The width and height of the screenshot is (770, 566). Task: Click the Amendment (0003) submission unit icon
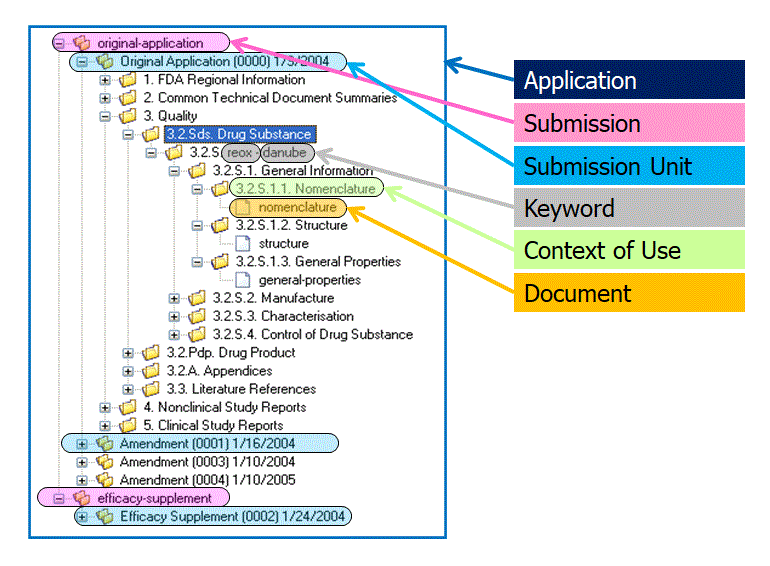[x=104, y=462]
